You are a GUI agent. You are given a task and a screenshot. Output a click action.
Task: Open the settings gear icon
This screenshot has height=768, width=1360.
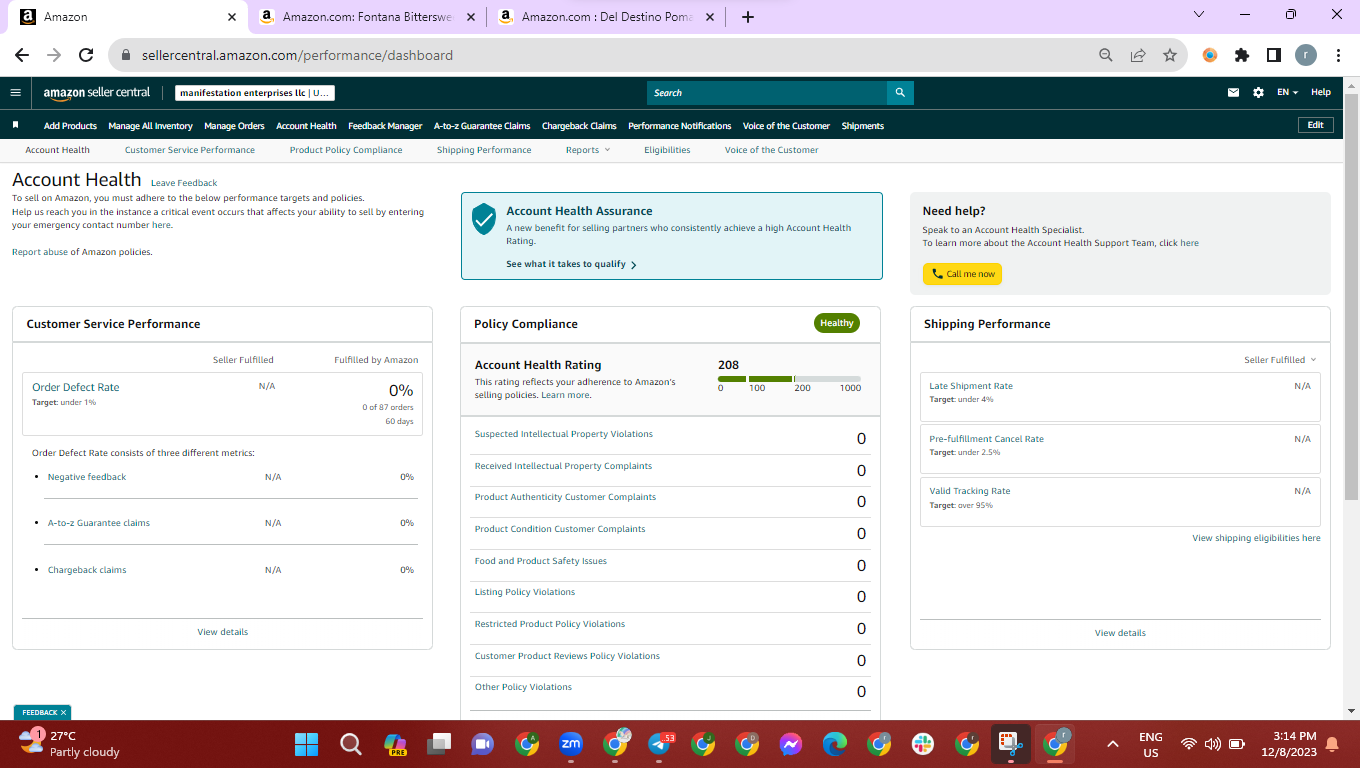click(x=1258, y=93)
